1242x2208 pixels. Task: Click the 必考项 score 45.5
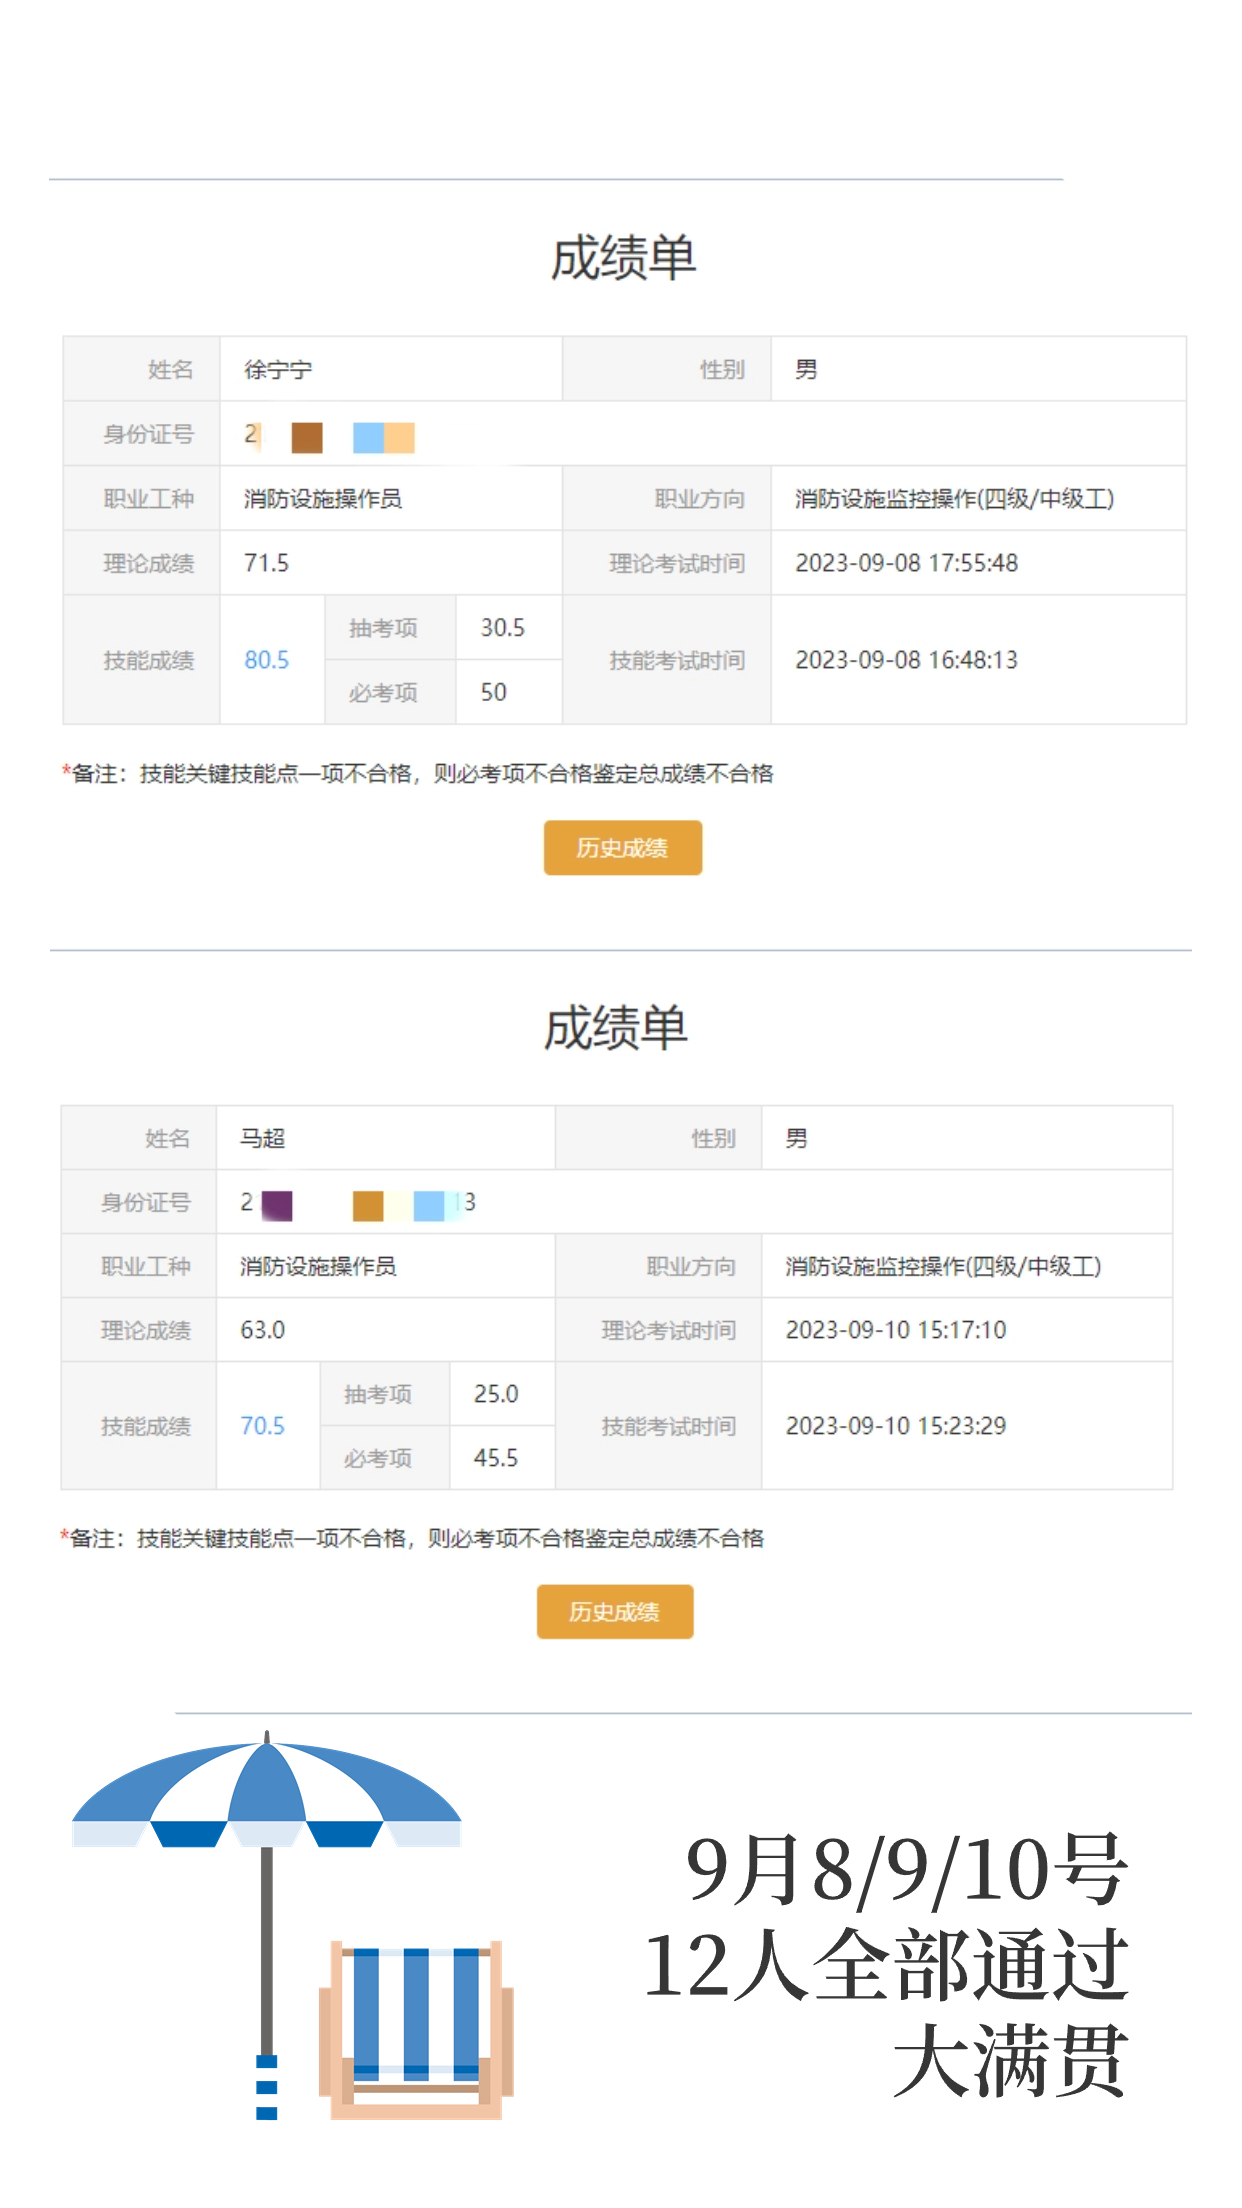click(496, 1458)
